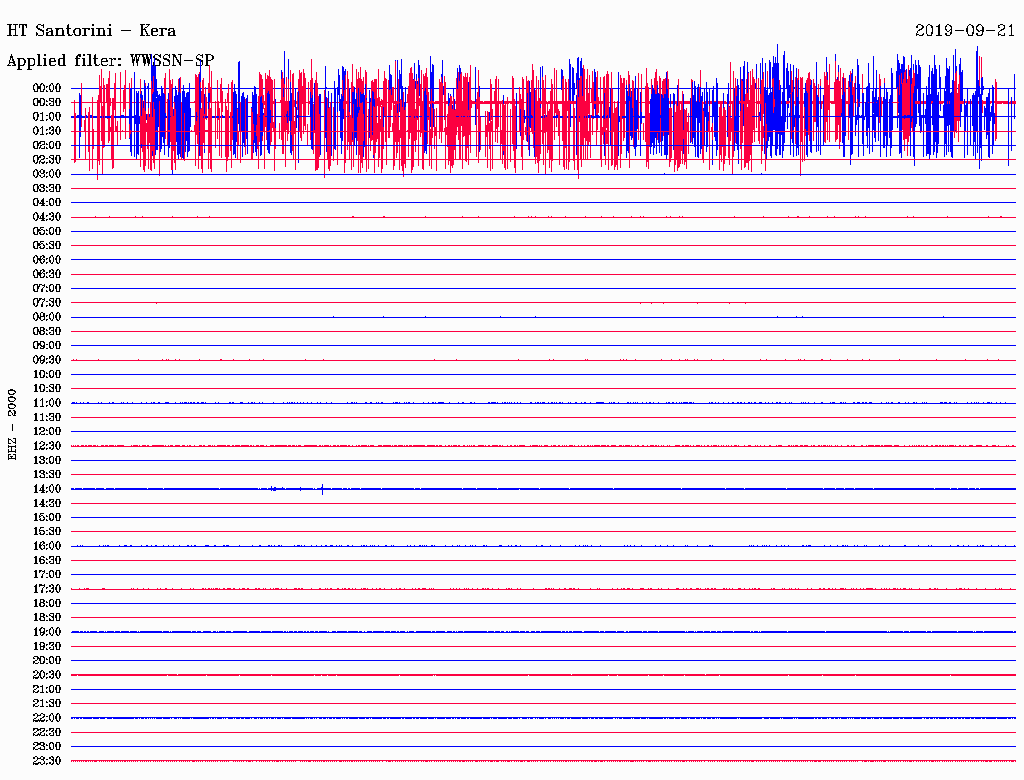Select the 16:00 time label
This screenshot has height=780, width=1024.
click(48, 546)
